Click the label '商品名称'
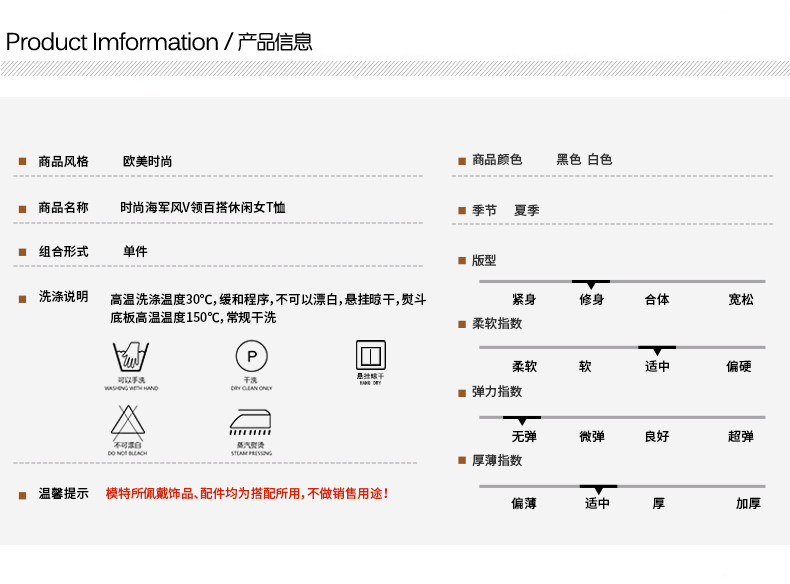This screenshot has height=584, width=790. [63, 208]
